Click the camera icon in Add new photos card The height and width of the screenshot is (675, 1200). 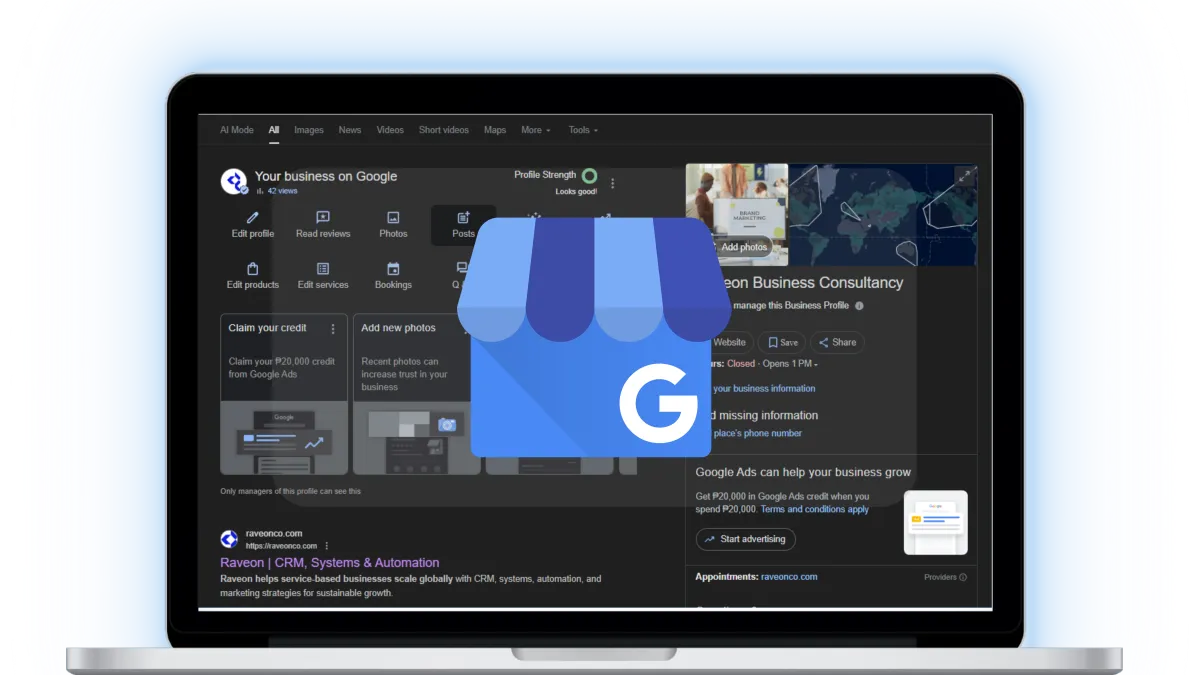point(447,425)
